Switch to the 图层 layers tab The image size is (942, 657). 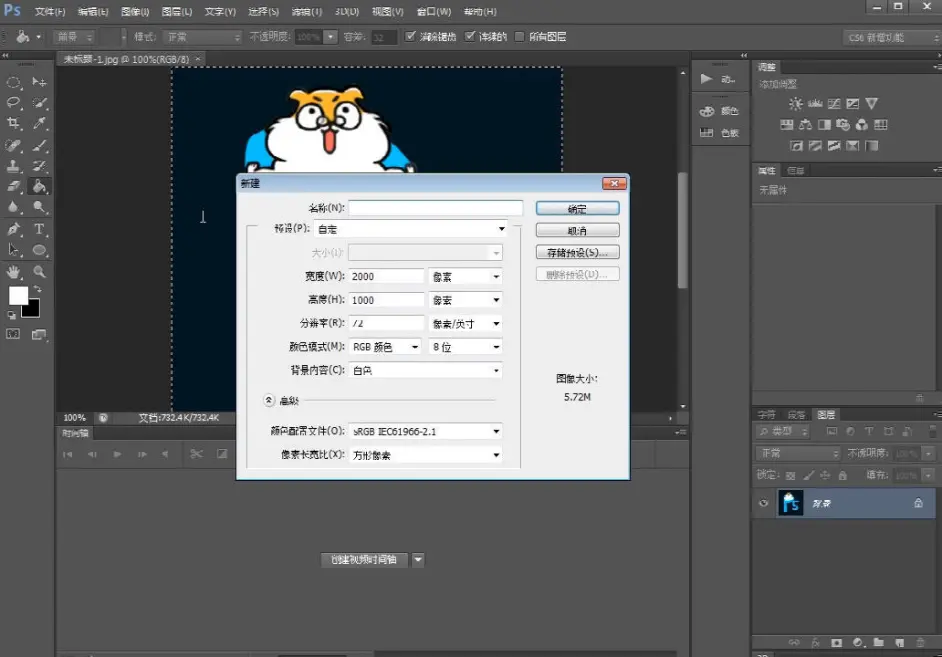[x=825, y=414]
